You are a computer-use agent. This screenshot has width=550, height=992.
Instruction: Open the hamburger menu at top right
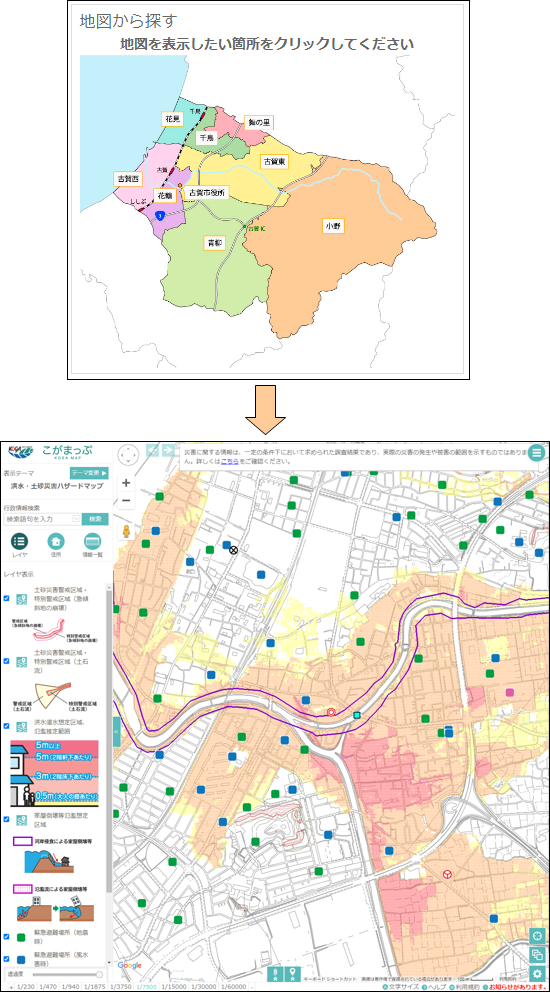tap(537, 452)
